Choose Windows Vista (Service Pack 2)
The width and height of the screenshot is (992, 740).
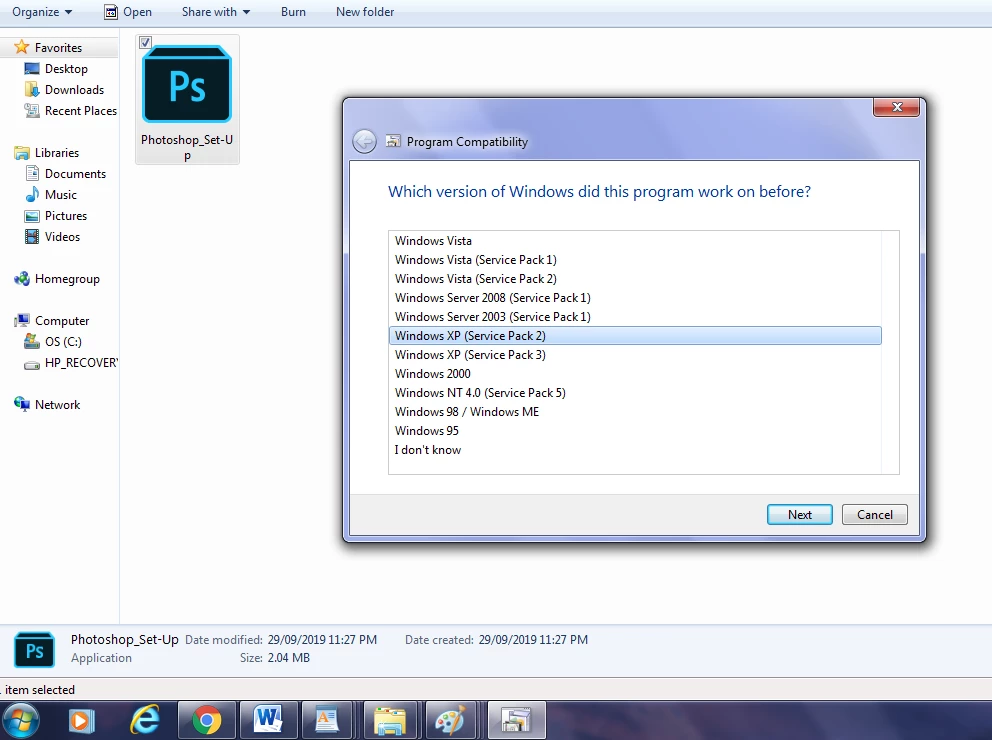pyautogui.click(x=635, y=278)
